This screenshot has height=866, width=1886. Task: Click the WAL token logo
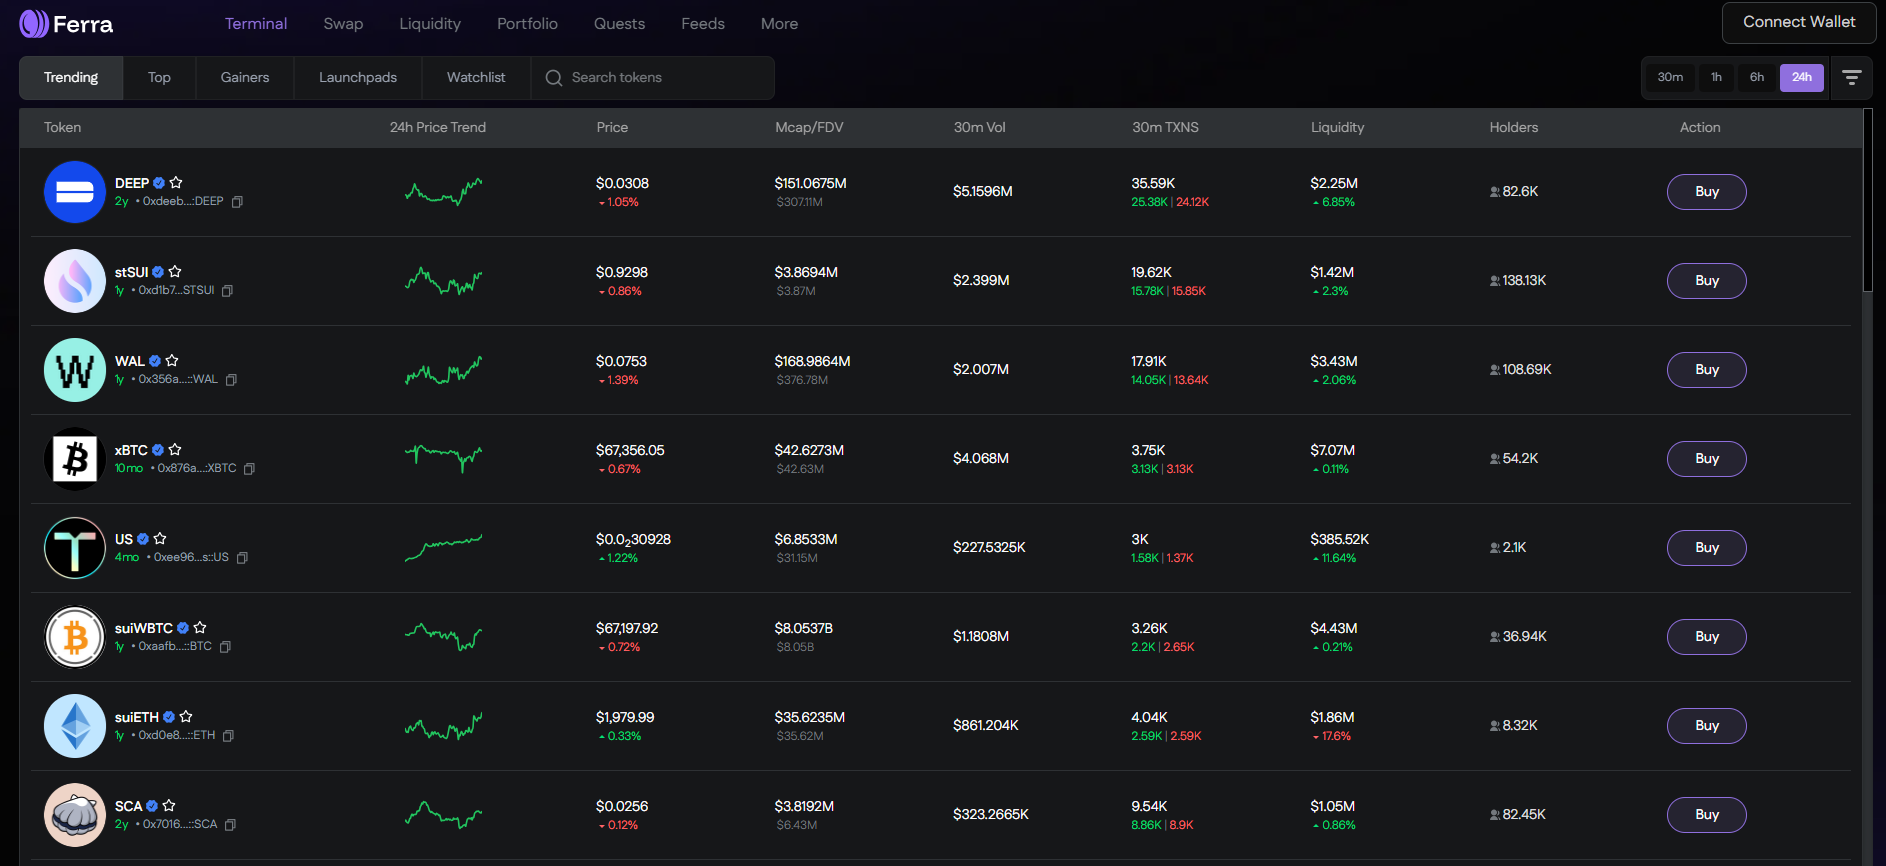point(75,370)
